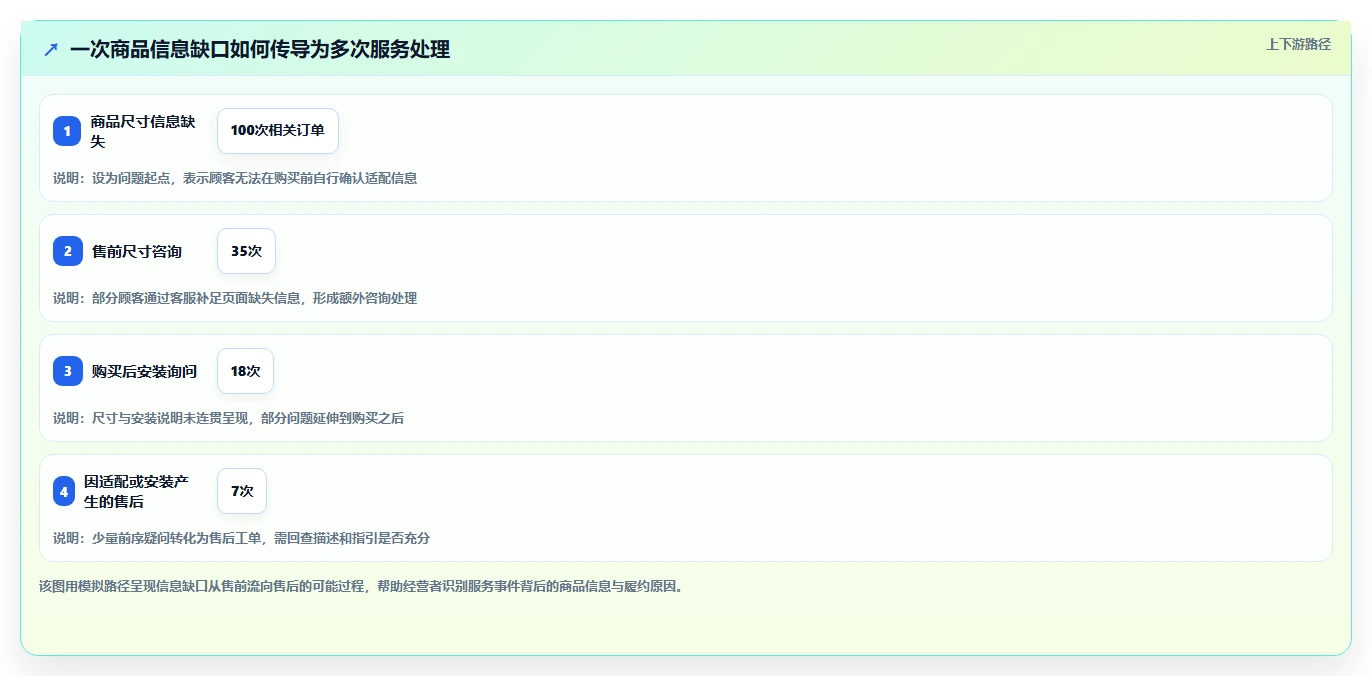This screenshot has width=1372, height=676.
Task: Click the note starting 说明：尺寸与安装说明未连贯呈现
Action: [x=229, y=418]
